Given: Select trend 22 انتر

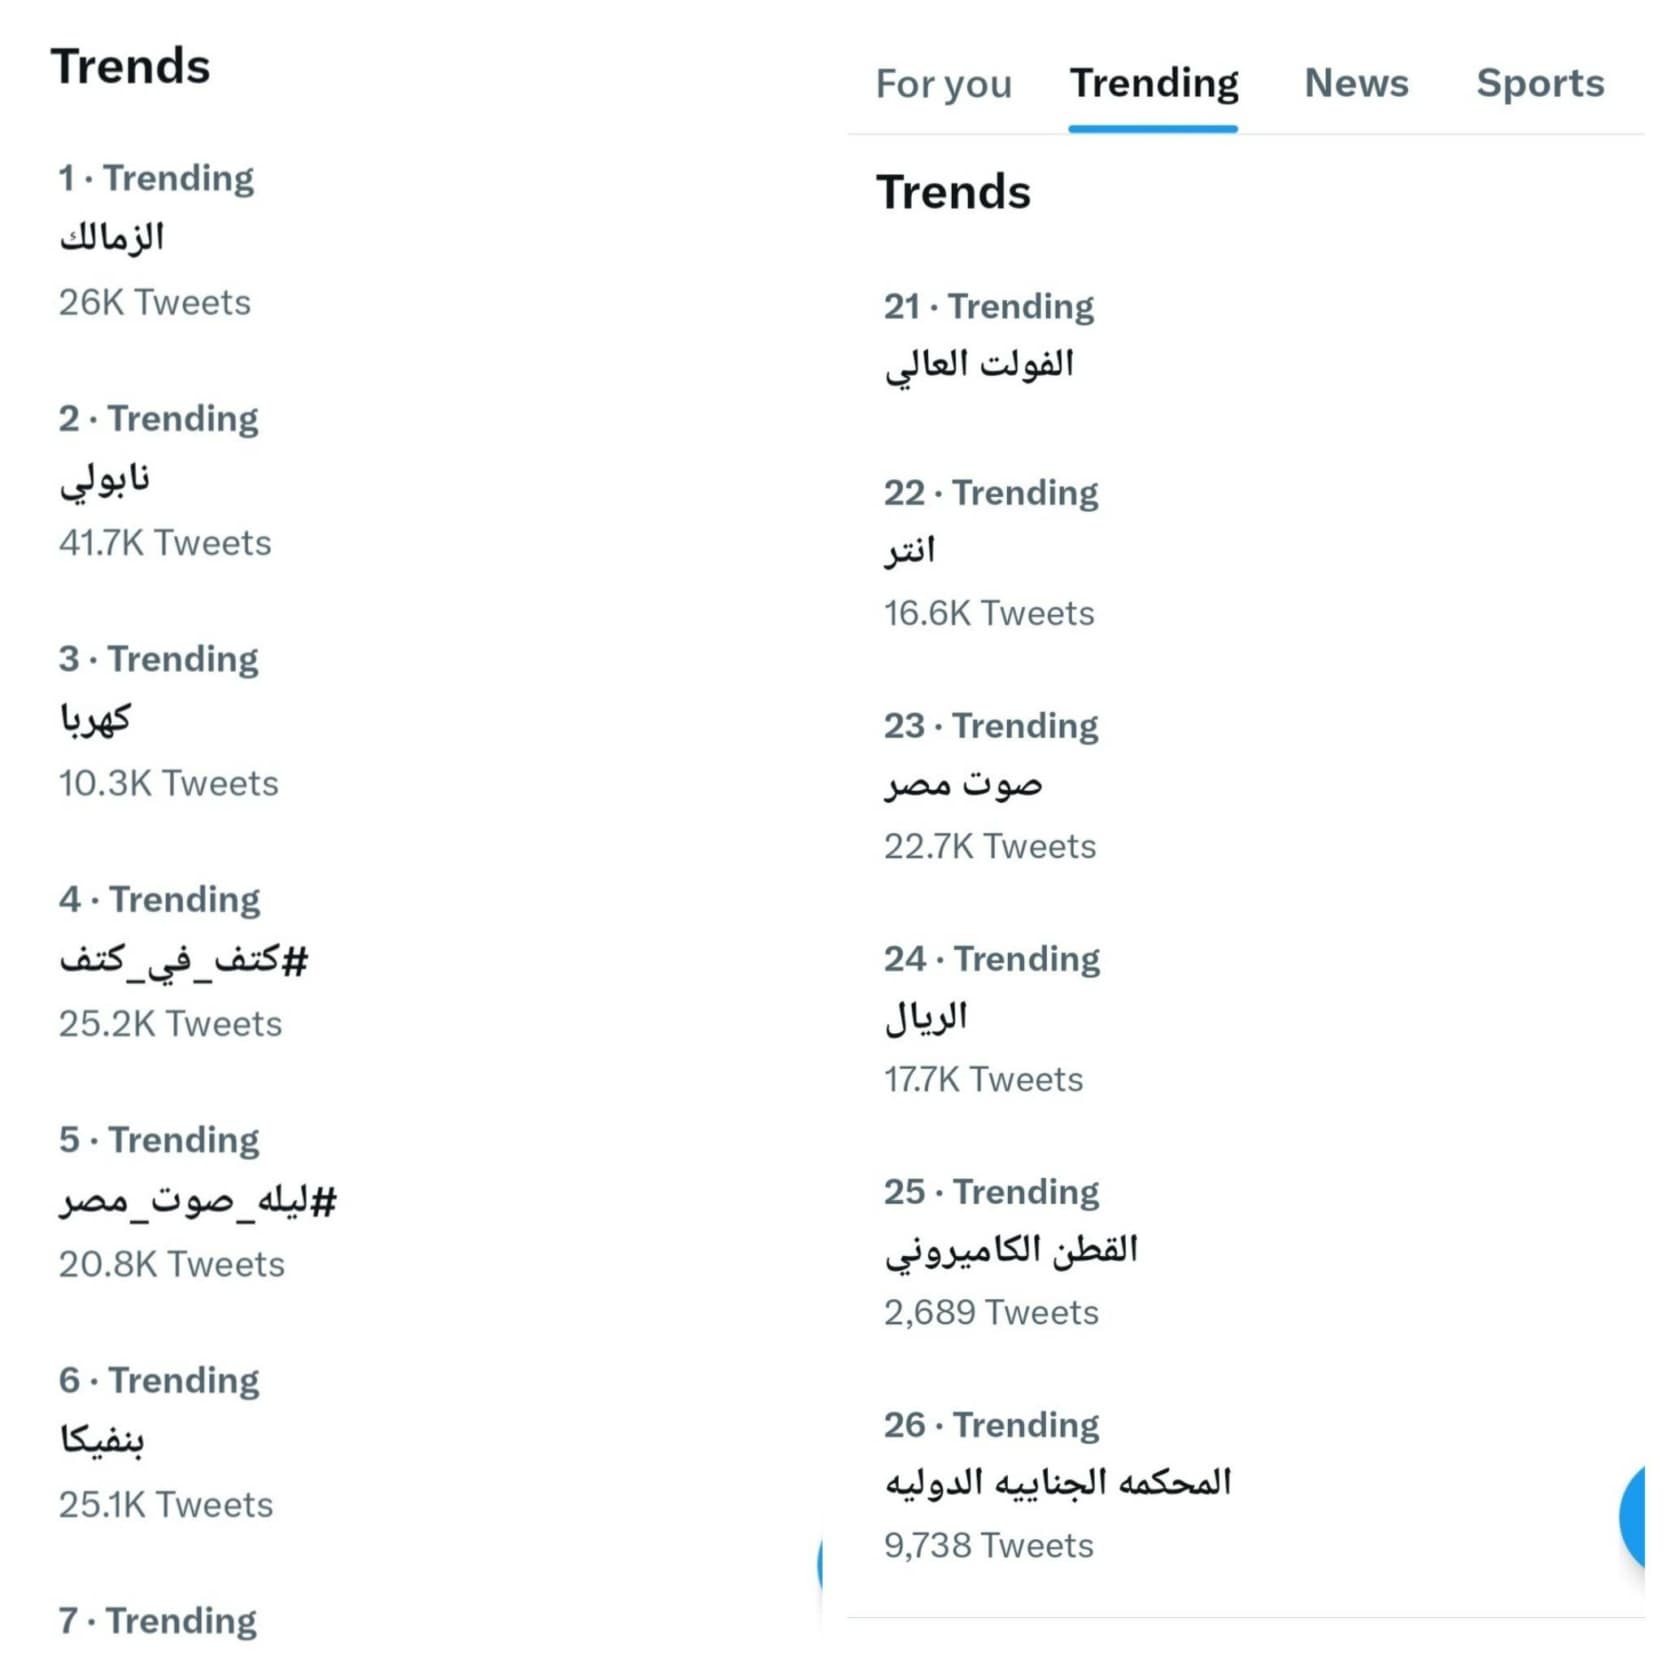Looking at the screenshot, I should (1246, 552).
